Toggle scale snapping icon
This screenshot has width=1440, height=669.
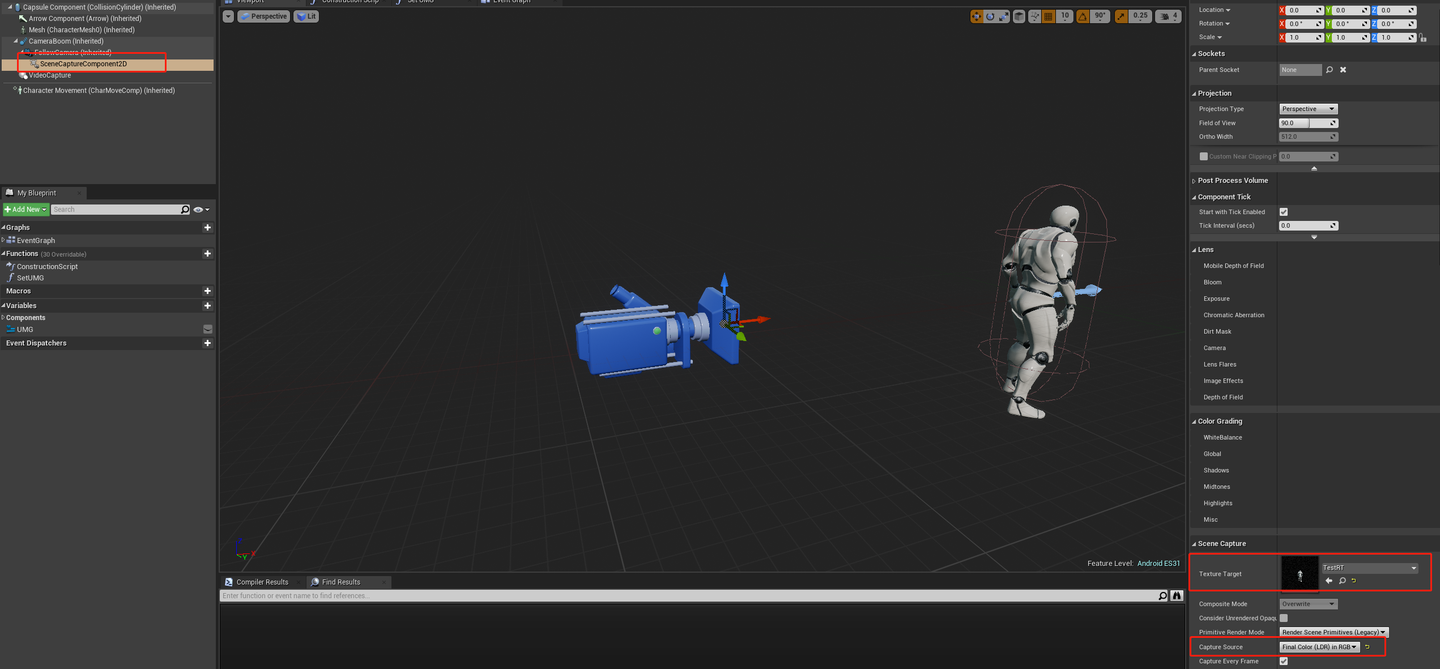(x=1121, y=16)
